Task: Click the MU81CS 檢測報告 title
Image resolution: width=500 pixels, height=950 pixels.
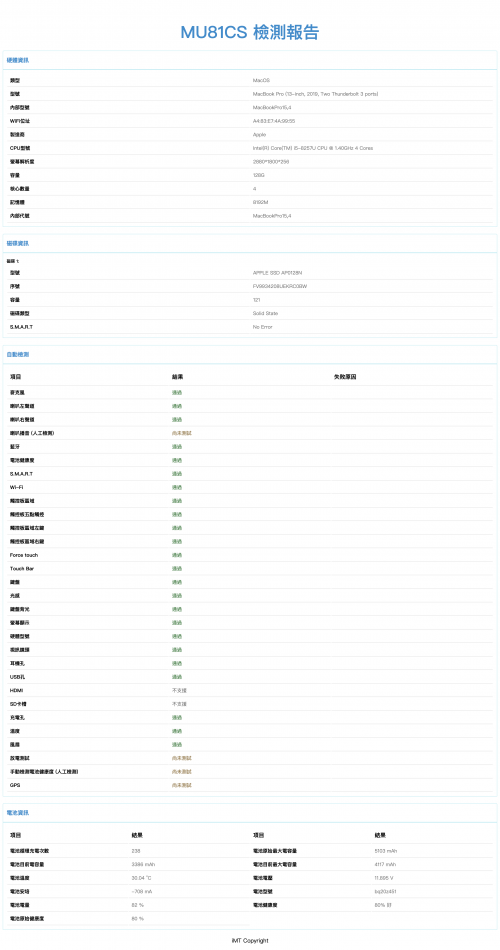Action: [x=250, y=32]
